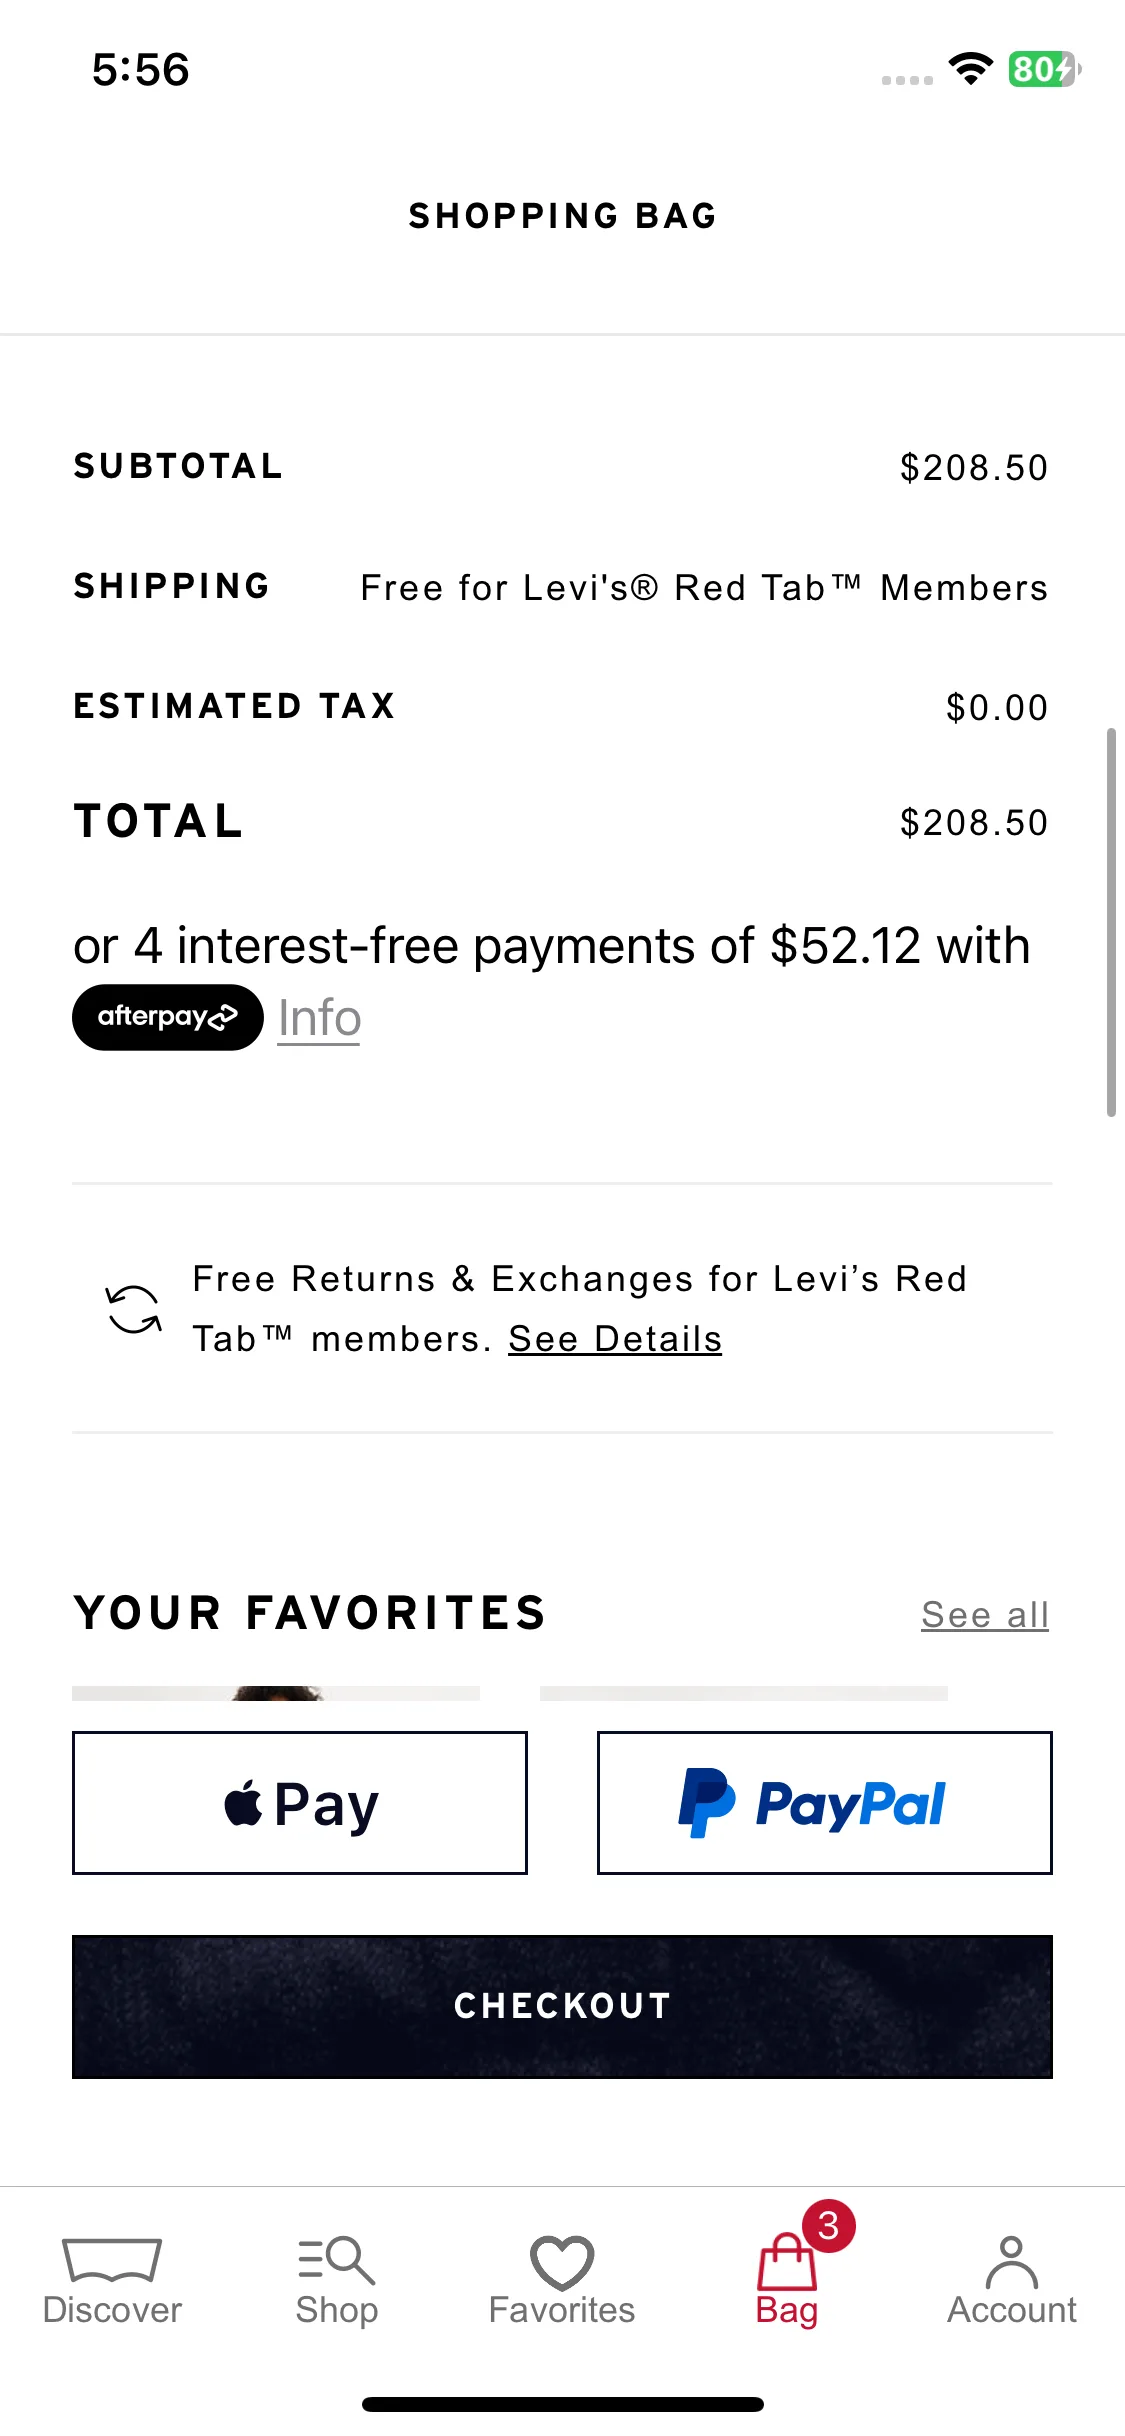Open the Account tab
The width and height of the screenshot is (1125, 2436).
pyautogui.click(x=1012, y=2280)
